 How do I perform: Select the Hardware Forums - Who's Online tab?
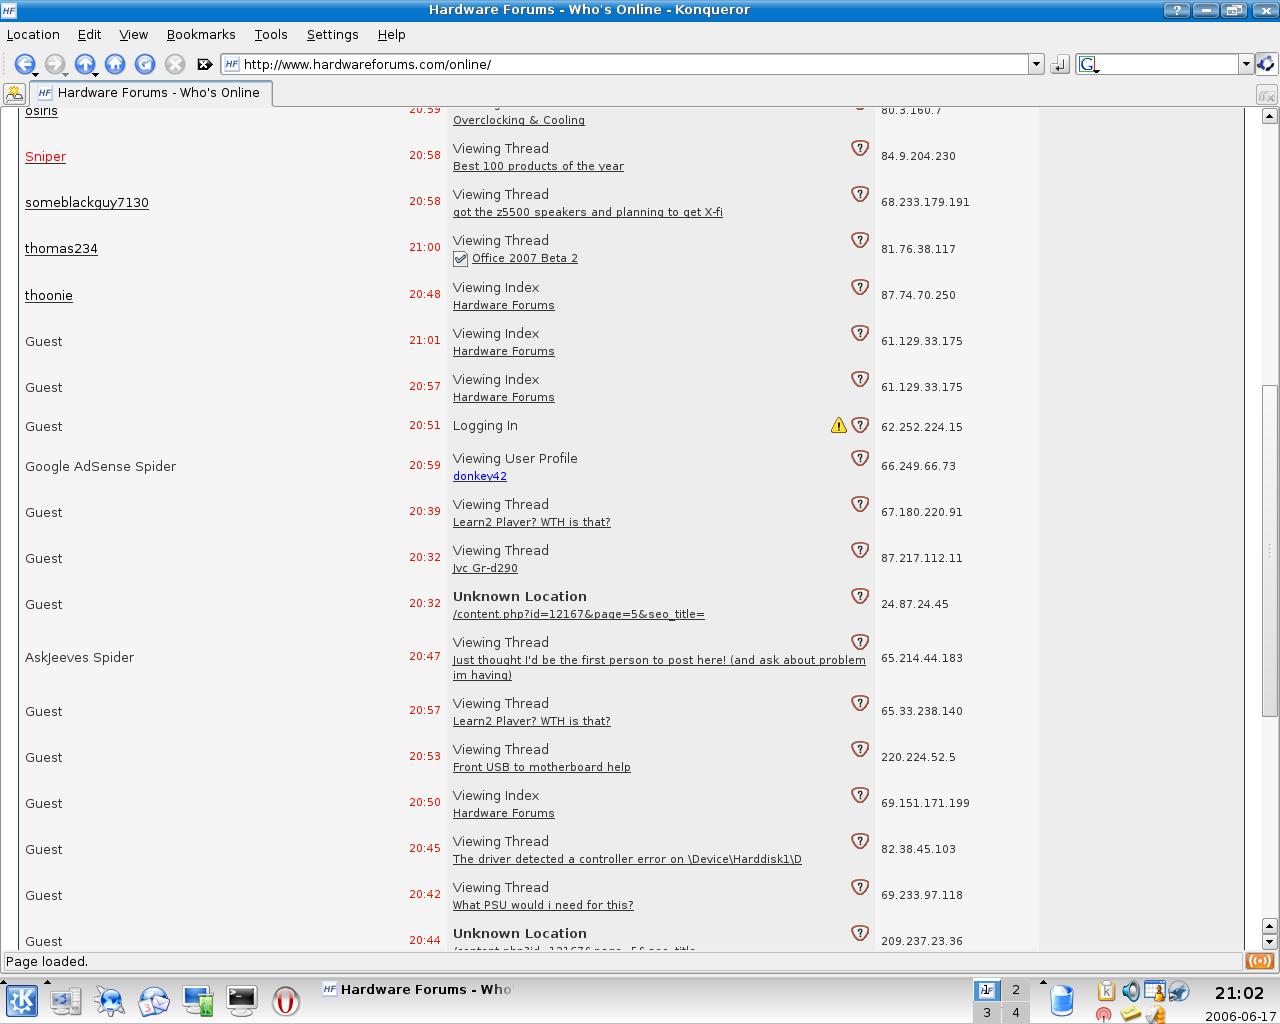pos(150,93)
